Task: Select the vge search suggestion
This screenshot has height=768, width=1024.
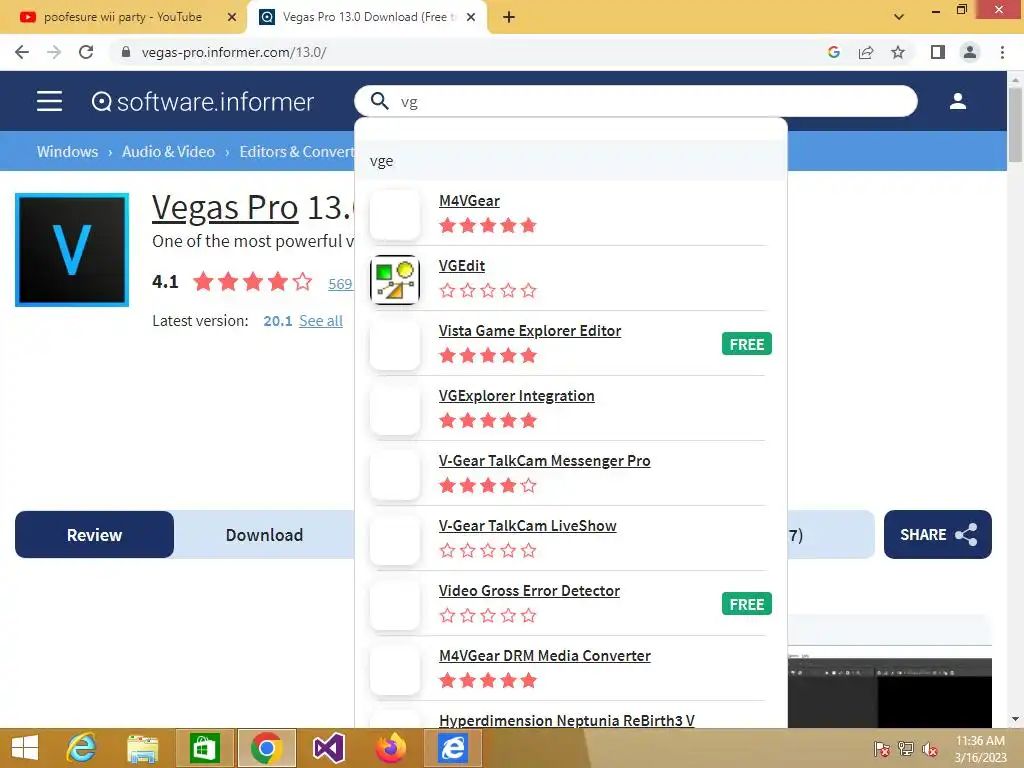Action: coord(571,161)
